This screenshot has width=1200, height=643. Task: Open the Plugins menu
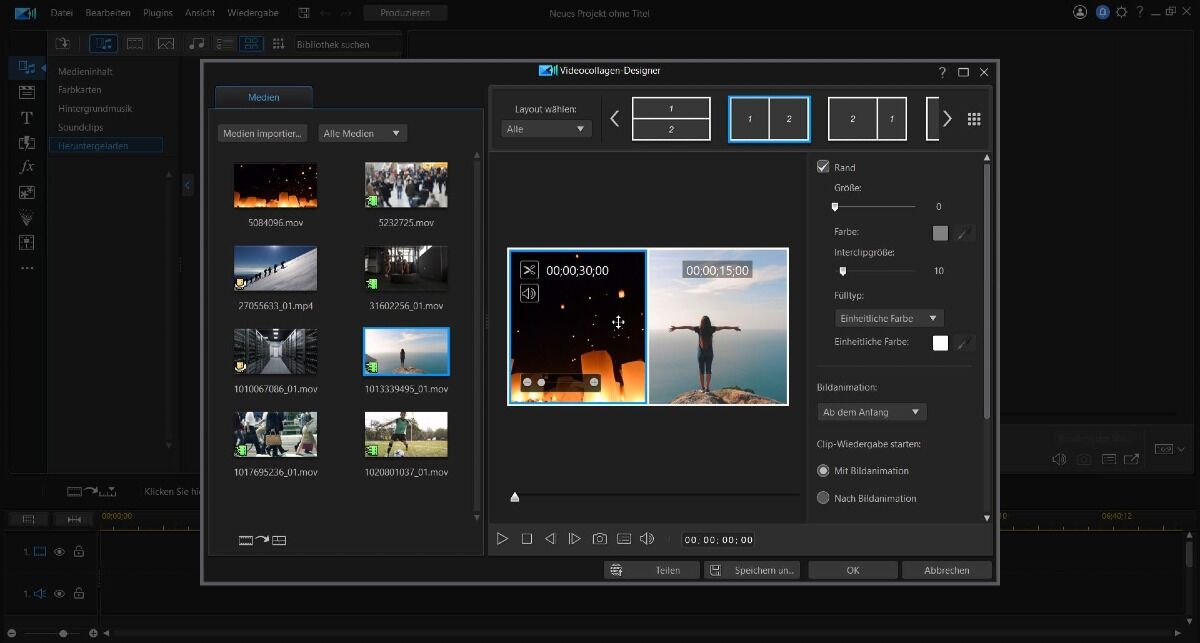157,13
